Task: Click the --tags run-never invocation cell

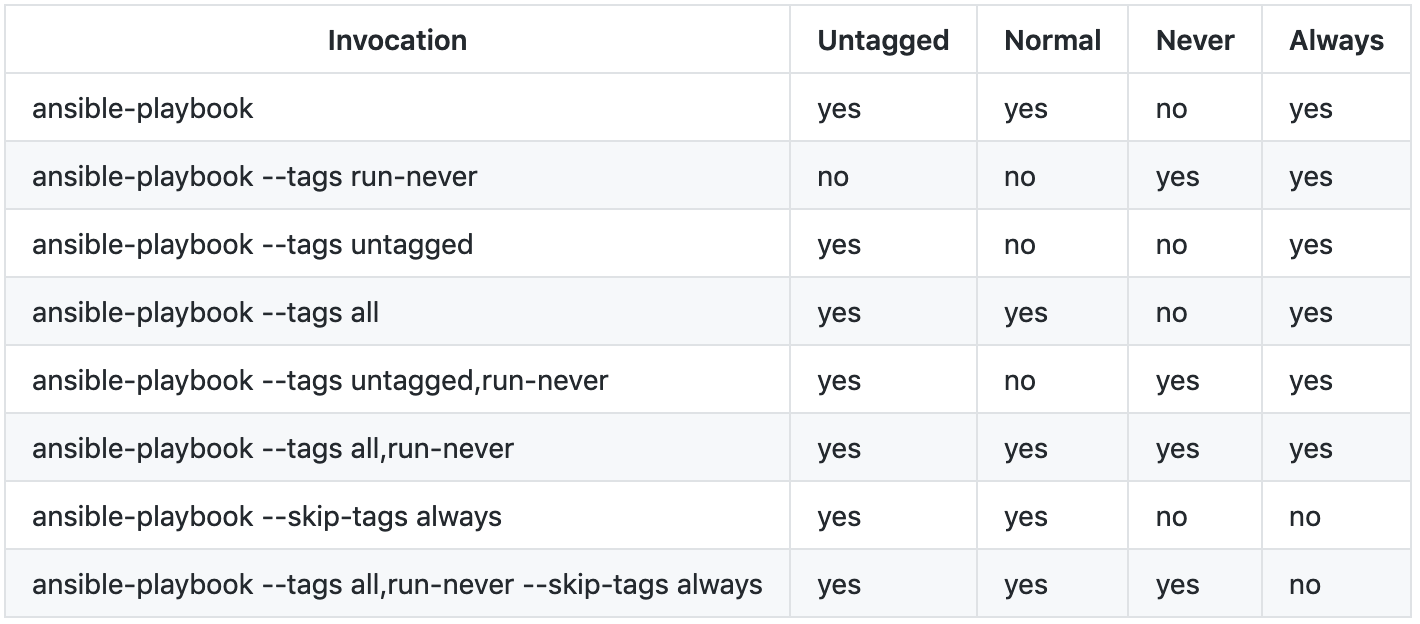Action: [397, 175]
